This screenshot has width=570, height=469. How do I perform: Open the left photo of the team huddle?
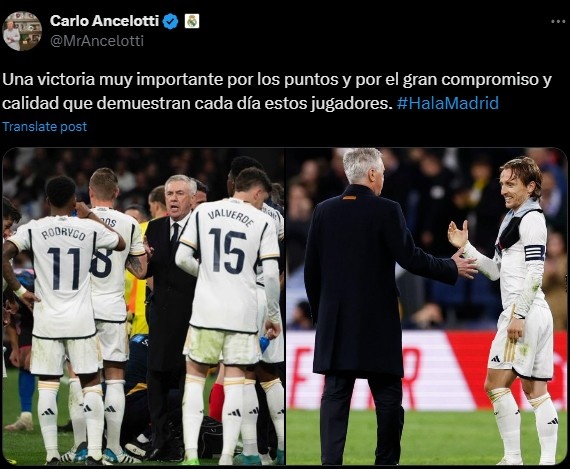[143, 306]
